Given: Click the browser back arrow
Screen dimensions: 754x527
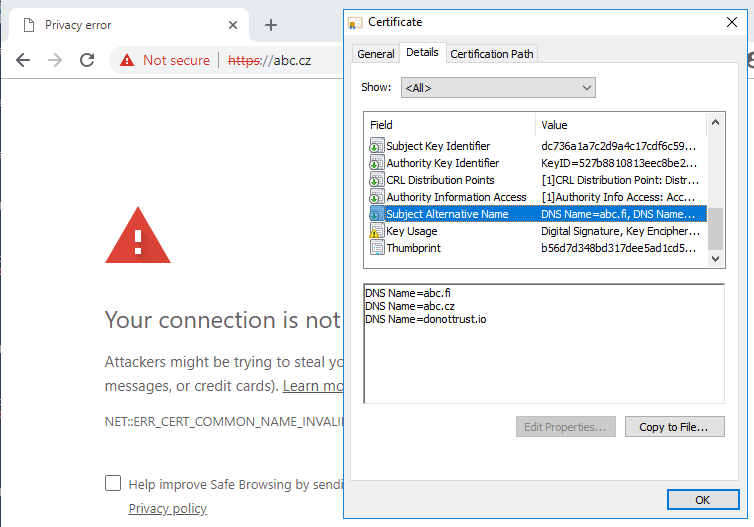Looking at the screenshot, I should [x=23, y=60].
